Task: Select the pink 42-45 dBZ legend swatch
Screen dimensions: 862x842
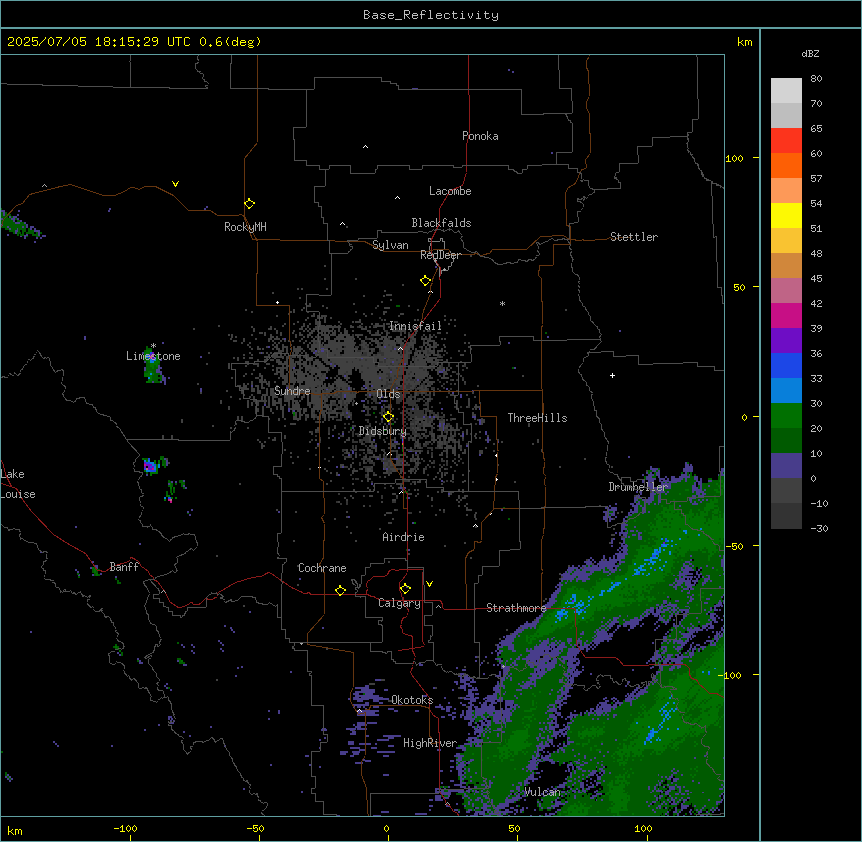Action: (786, 290)
